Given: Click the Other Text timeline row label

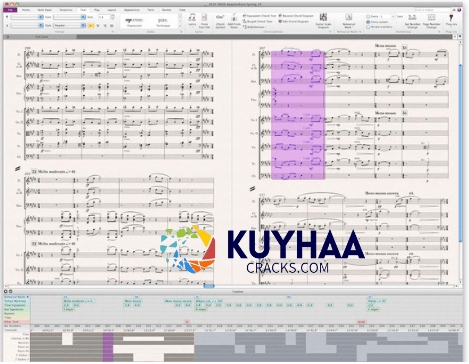Looking at the screenshot, I should point(16,322).
